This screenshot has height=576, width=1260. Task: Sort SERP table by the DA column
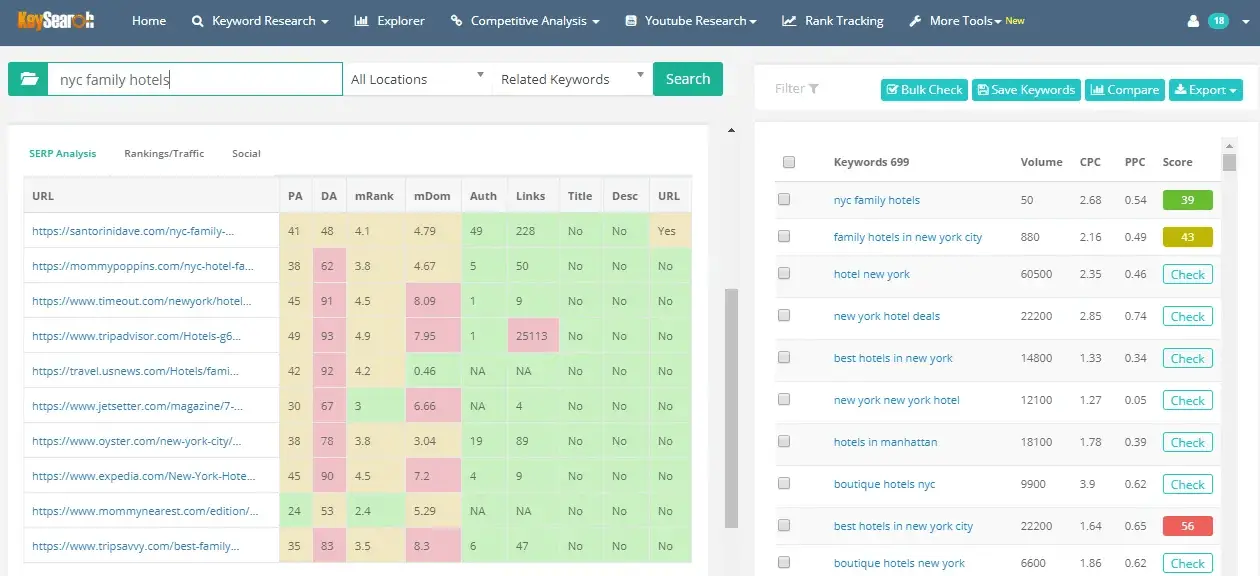point(329,196)
